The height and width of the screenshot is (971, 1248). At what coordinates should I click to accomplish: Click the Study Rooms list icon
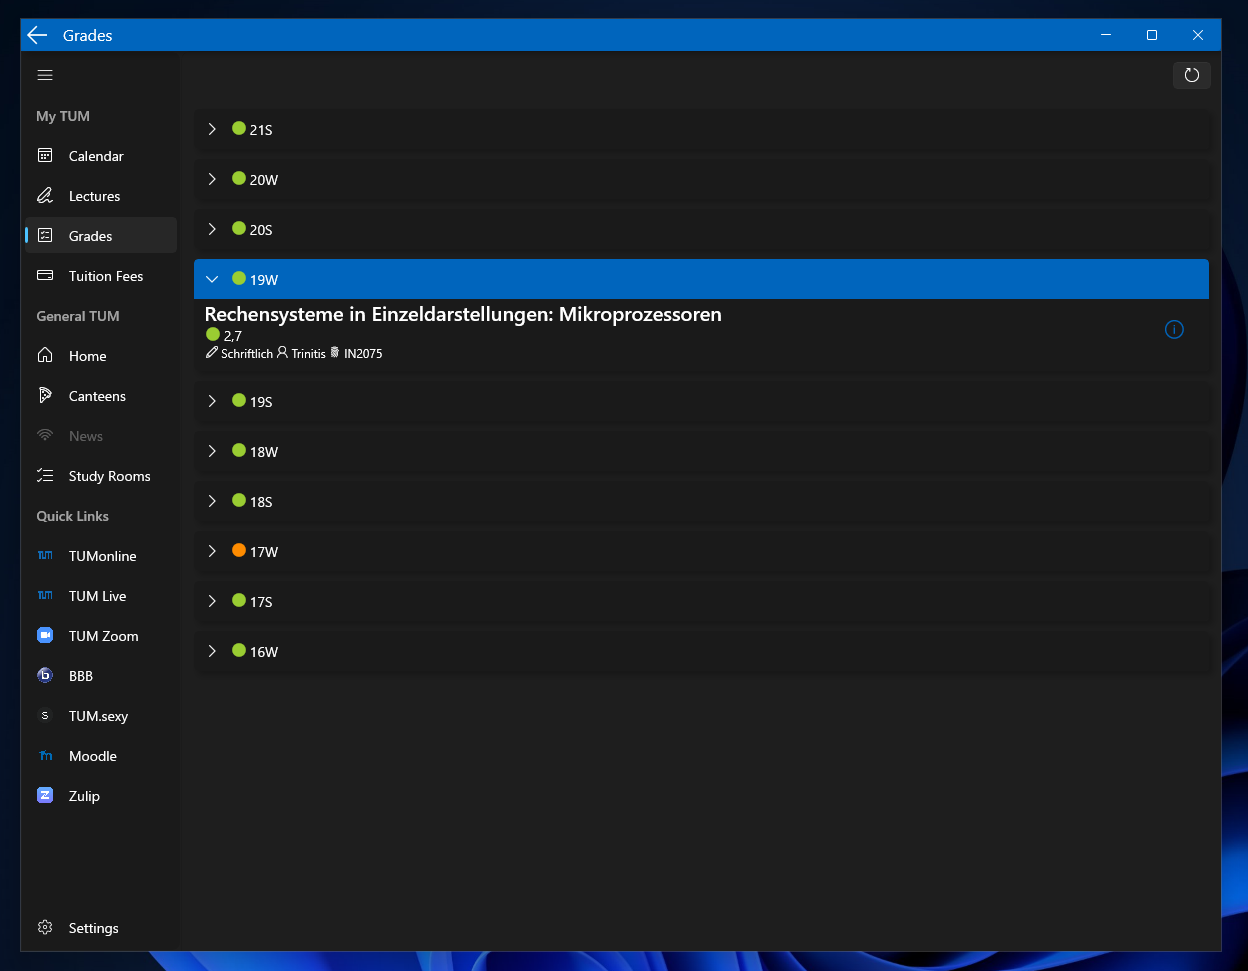[x=45, y=475]
